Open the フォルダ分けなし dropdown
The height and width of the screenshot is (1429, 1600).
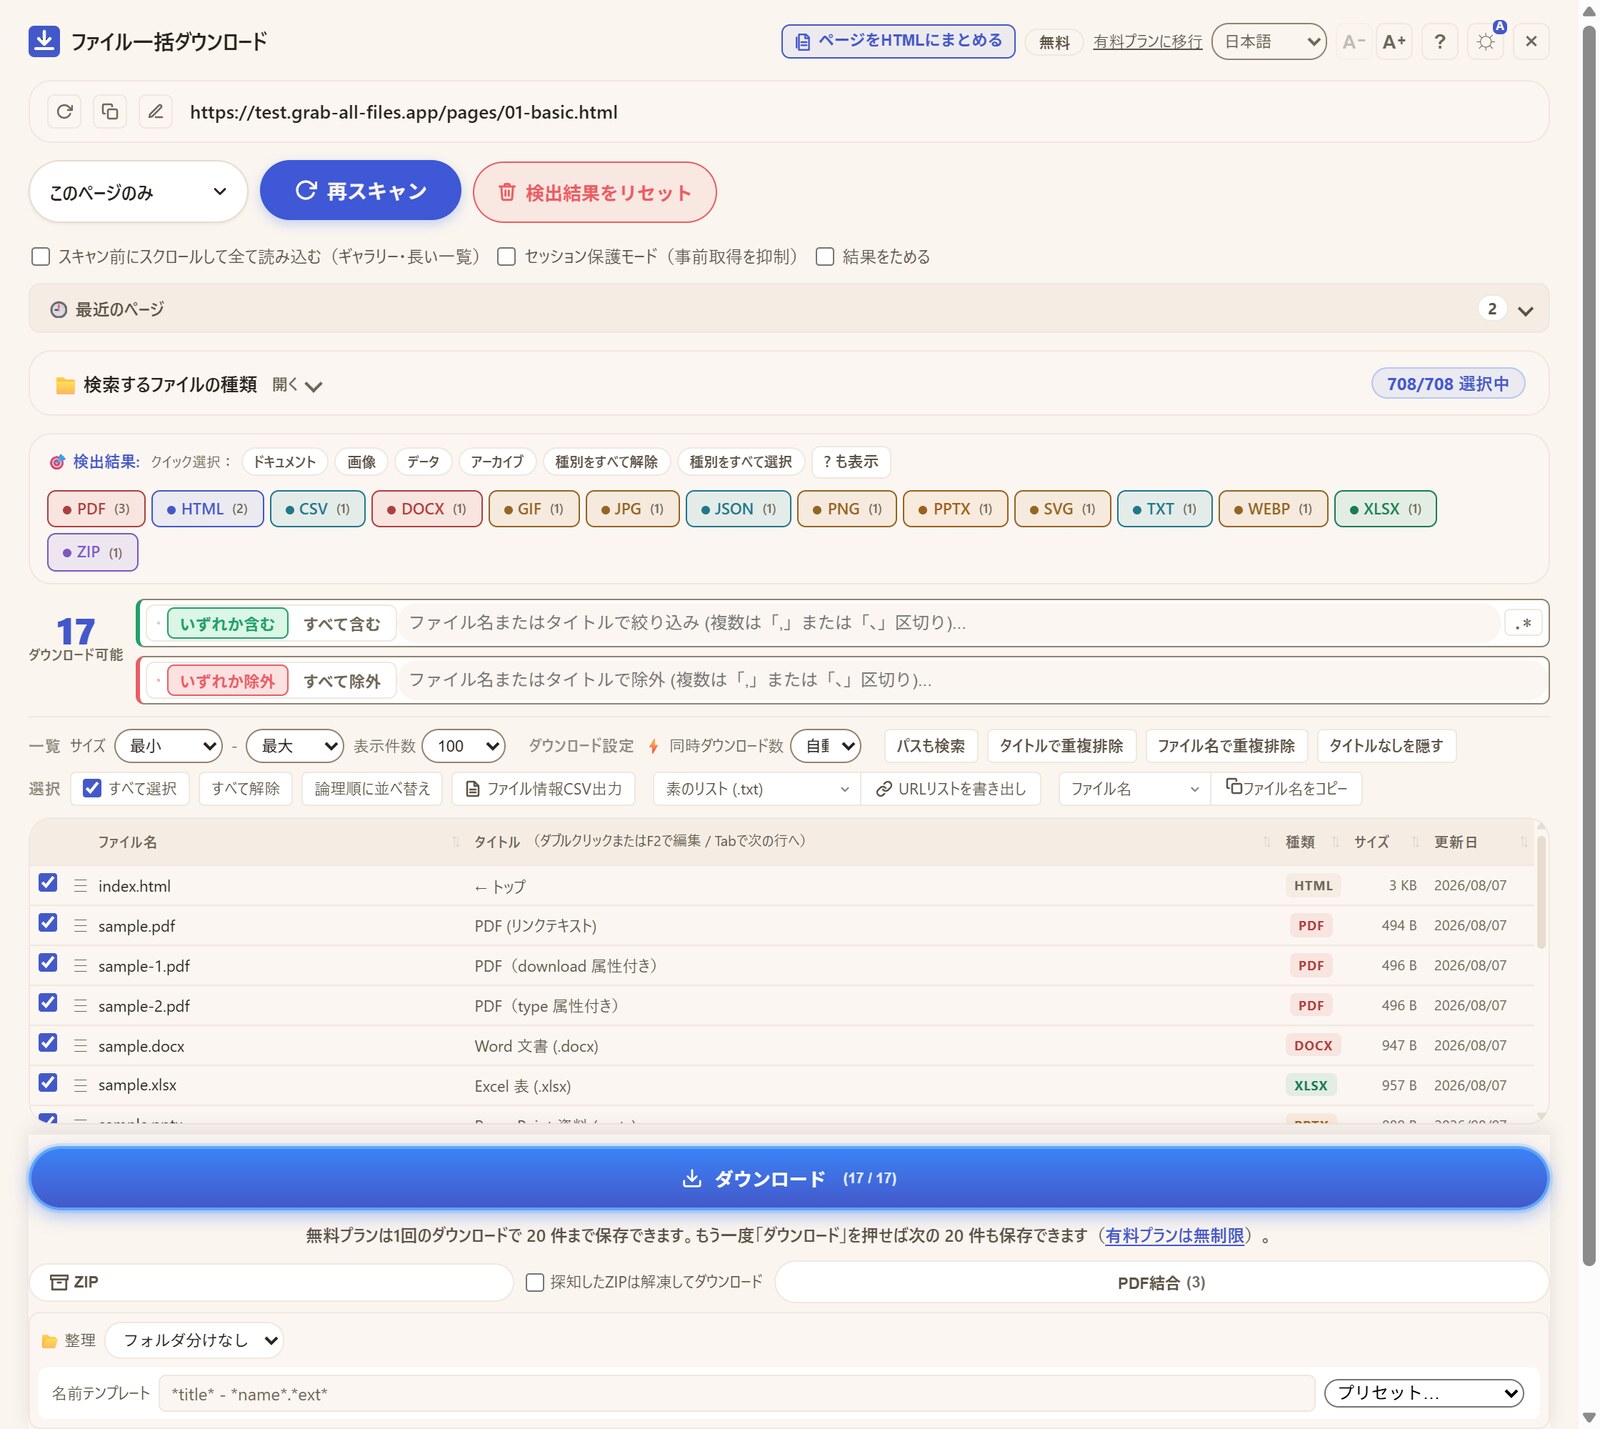tap(194, 1341)
